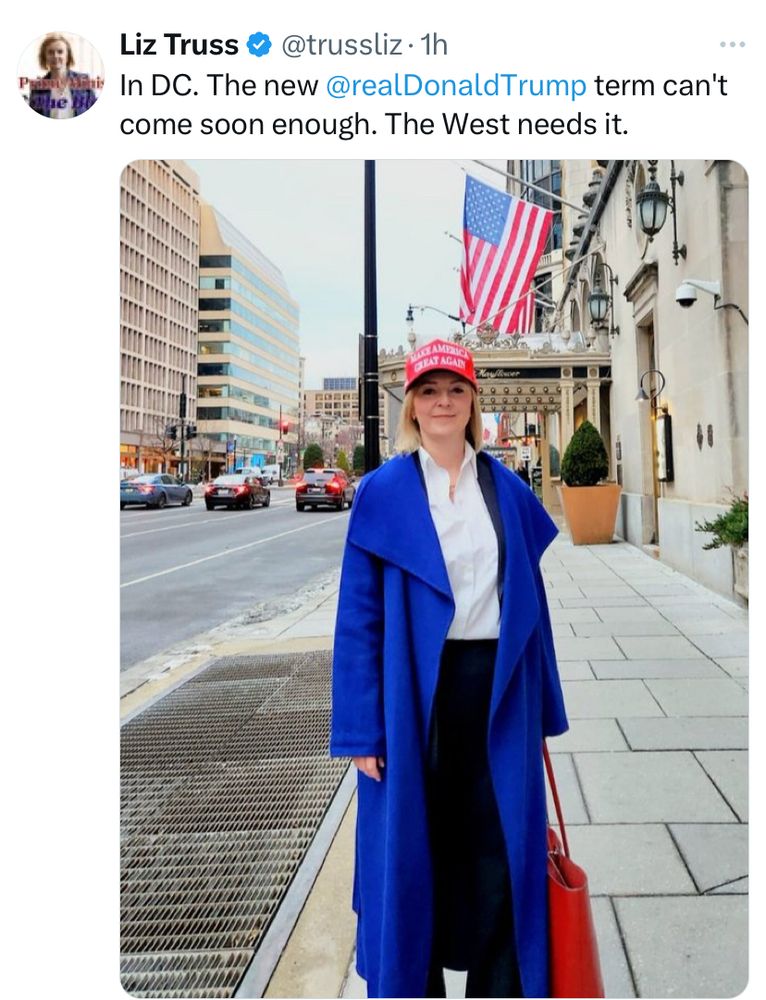Image resolution: width=766 pixels, height=1000 pixels.
Task: Open the @trussliz handle profile link
Action: click(x=342, y=45)
